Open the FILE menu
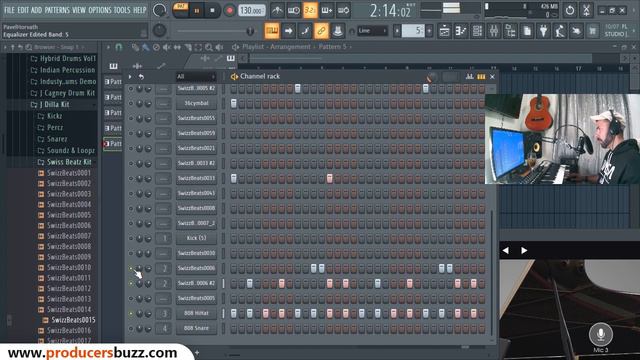This screenshot has width=640, height=360. (x=9, y=10)
